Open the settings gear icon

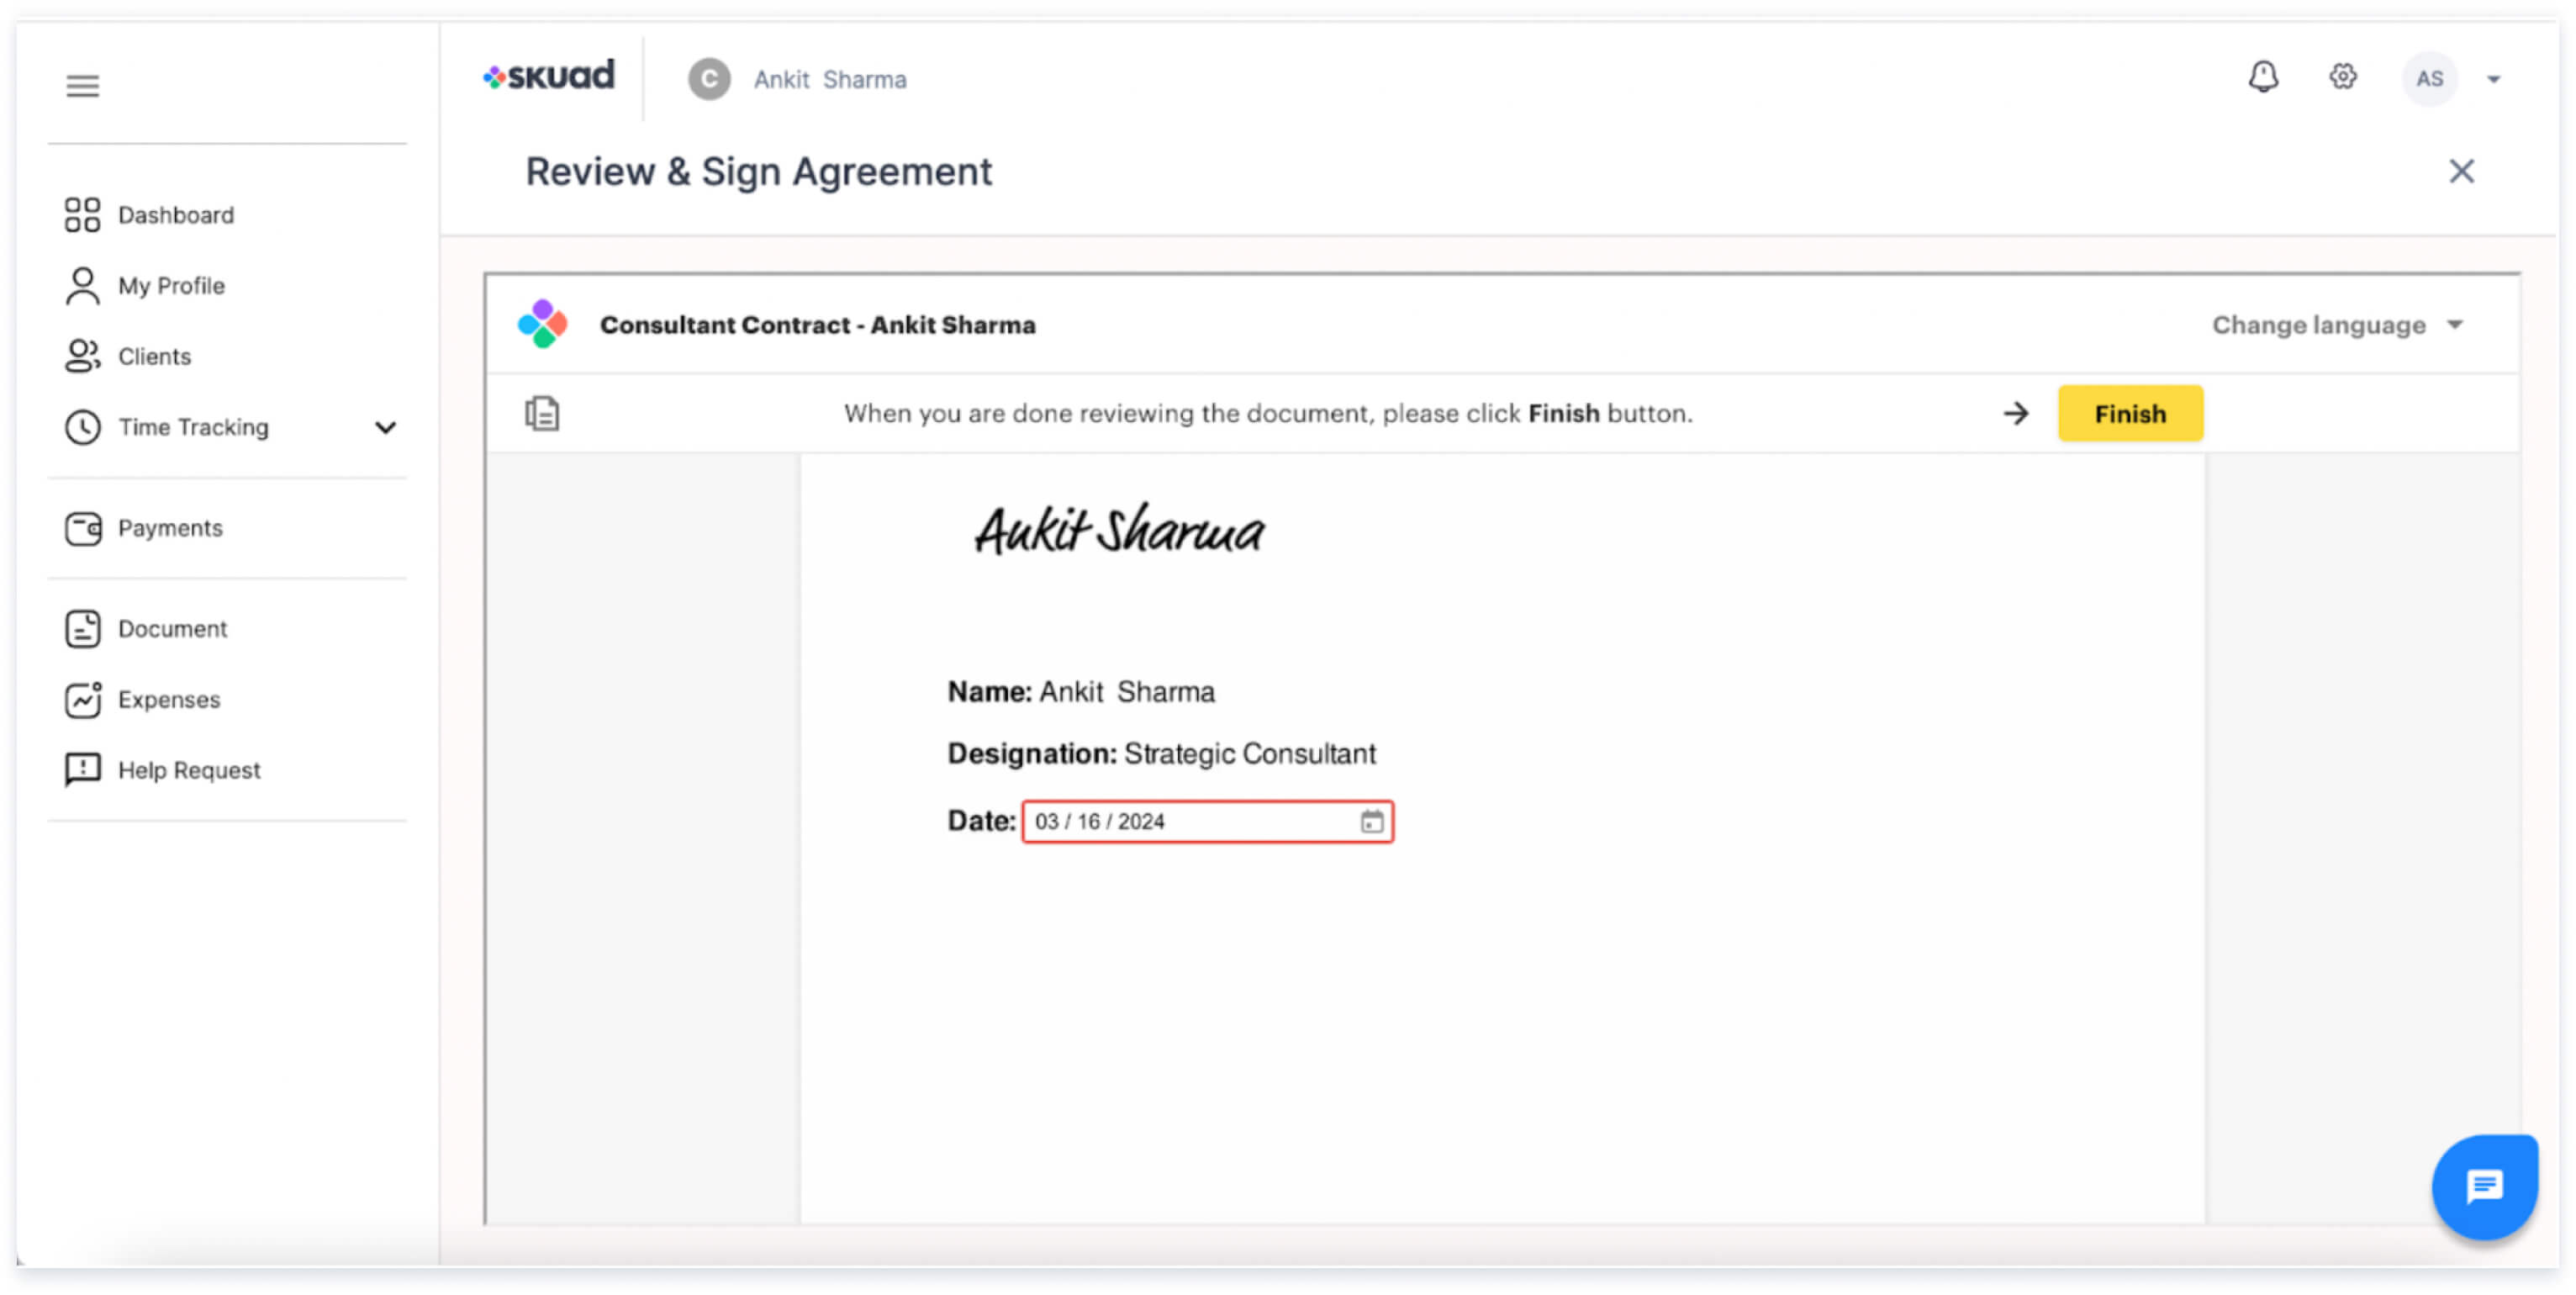click(x=2342, y=78)
